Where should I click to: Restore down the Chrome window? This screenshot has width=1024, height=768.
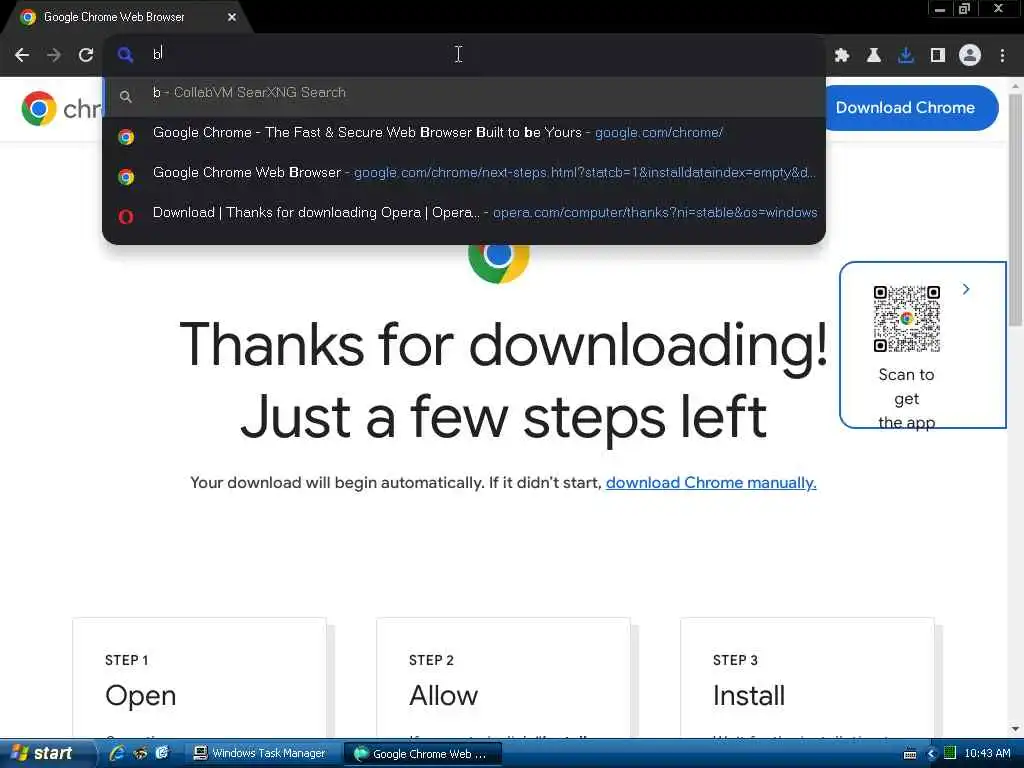pyautogui.click(x=964, y=9)
